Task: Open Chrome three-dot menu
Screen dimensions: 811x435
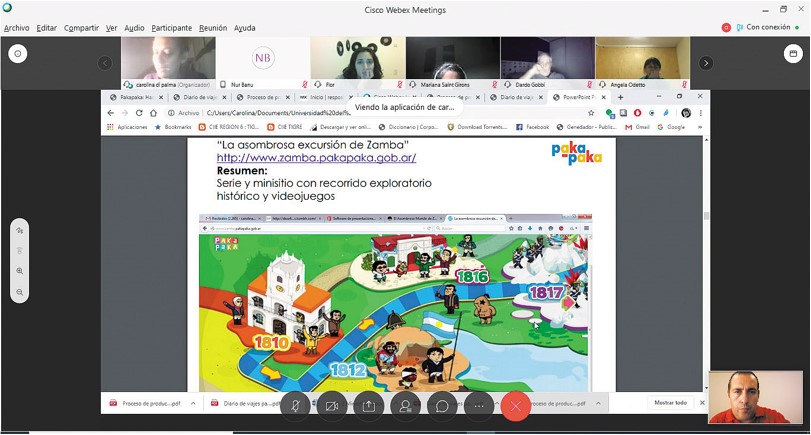Action: pyautogui.click(x=700, y=113)
